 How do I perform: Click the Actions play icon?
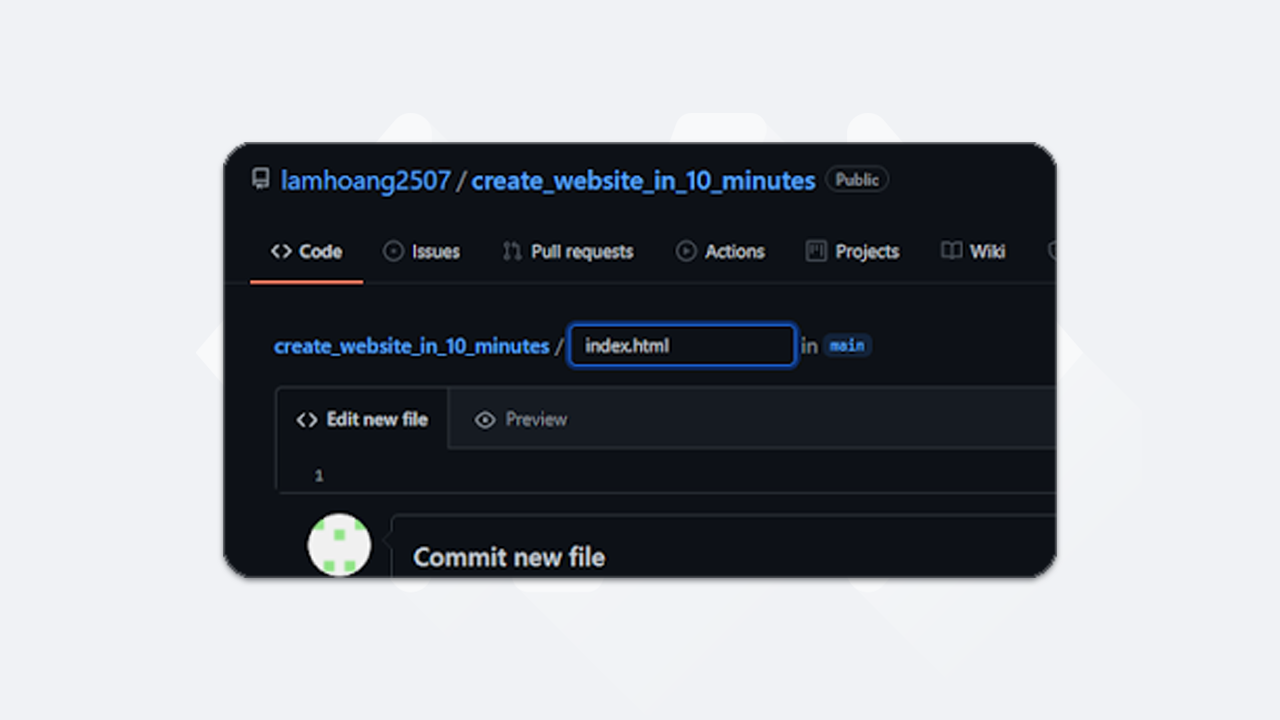[x=689, y=252]
